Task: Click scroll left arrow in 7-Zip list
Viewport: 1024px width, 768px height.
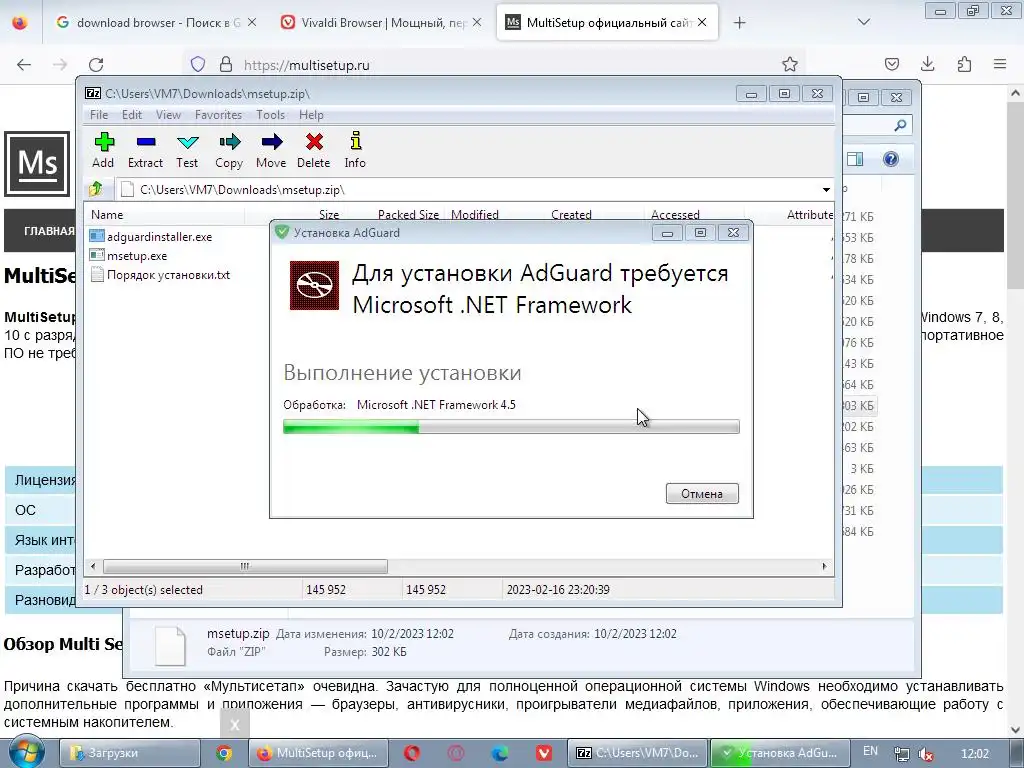Action: pos(93,566)
